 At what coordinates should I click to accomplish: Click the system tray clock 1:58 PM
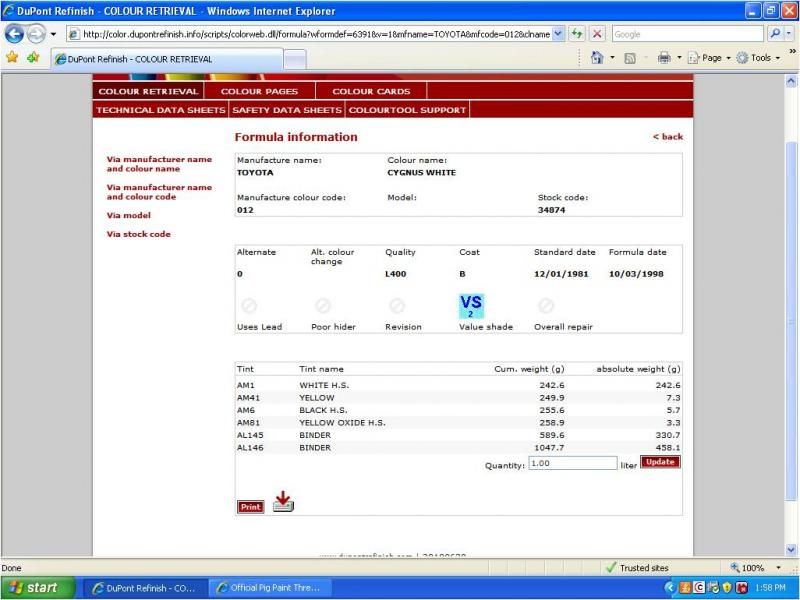770,588
